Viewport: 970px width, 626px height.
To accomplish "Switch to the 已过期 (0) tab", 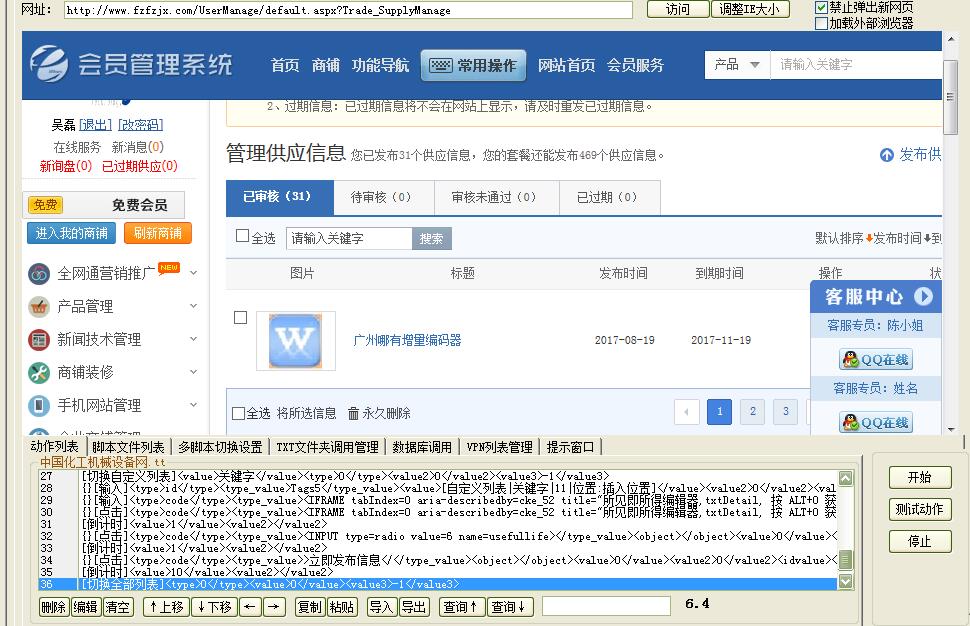I will pos(610,197).
